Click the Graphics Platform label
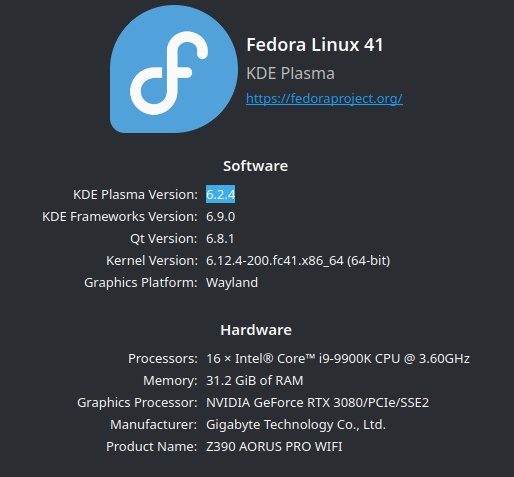This screenshot has width=514, height=477. [141, 283]
